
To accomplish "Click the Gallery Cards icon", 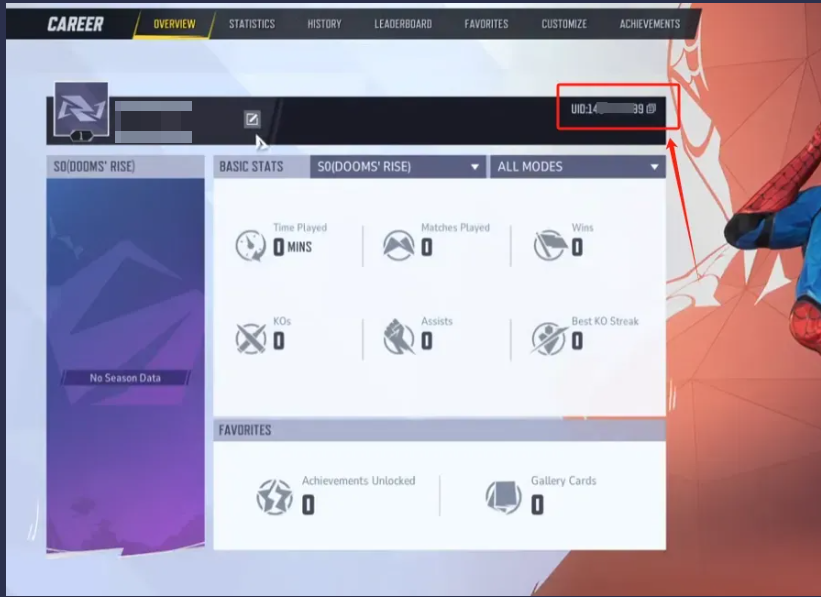I will (503, 496).
